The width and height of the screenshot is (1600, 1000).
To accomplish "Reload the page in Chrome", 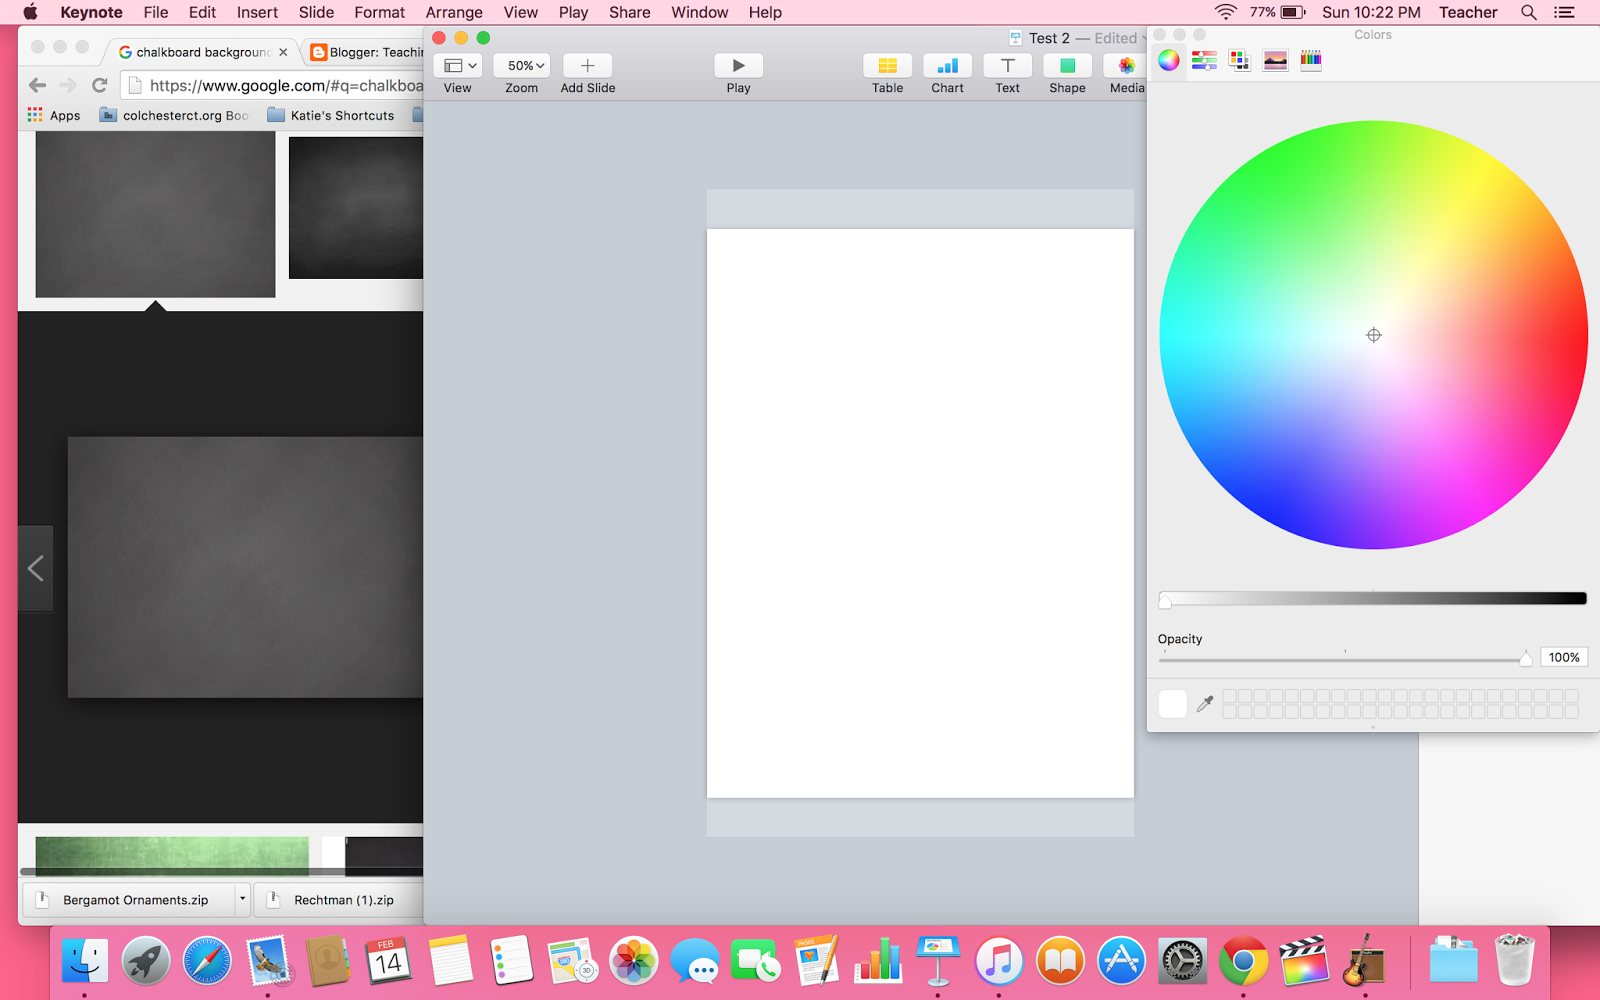I will (x=99, y=85).
